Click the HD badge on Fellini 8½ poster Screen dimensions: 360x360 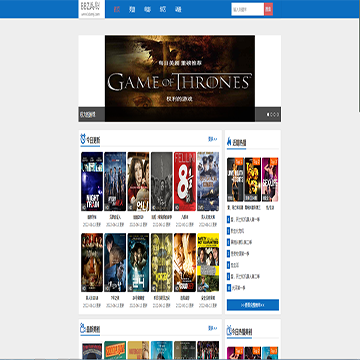(x=177, y=207)
